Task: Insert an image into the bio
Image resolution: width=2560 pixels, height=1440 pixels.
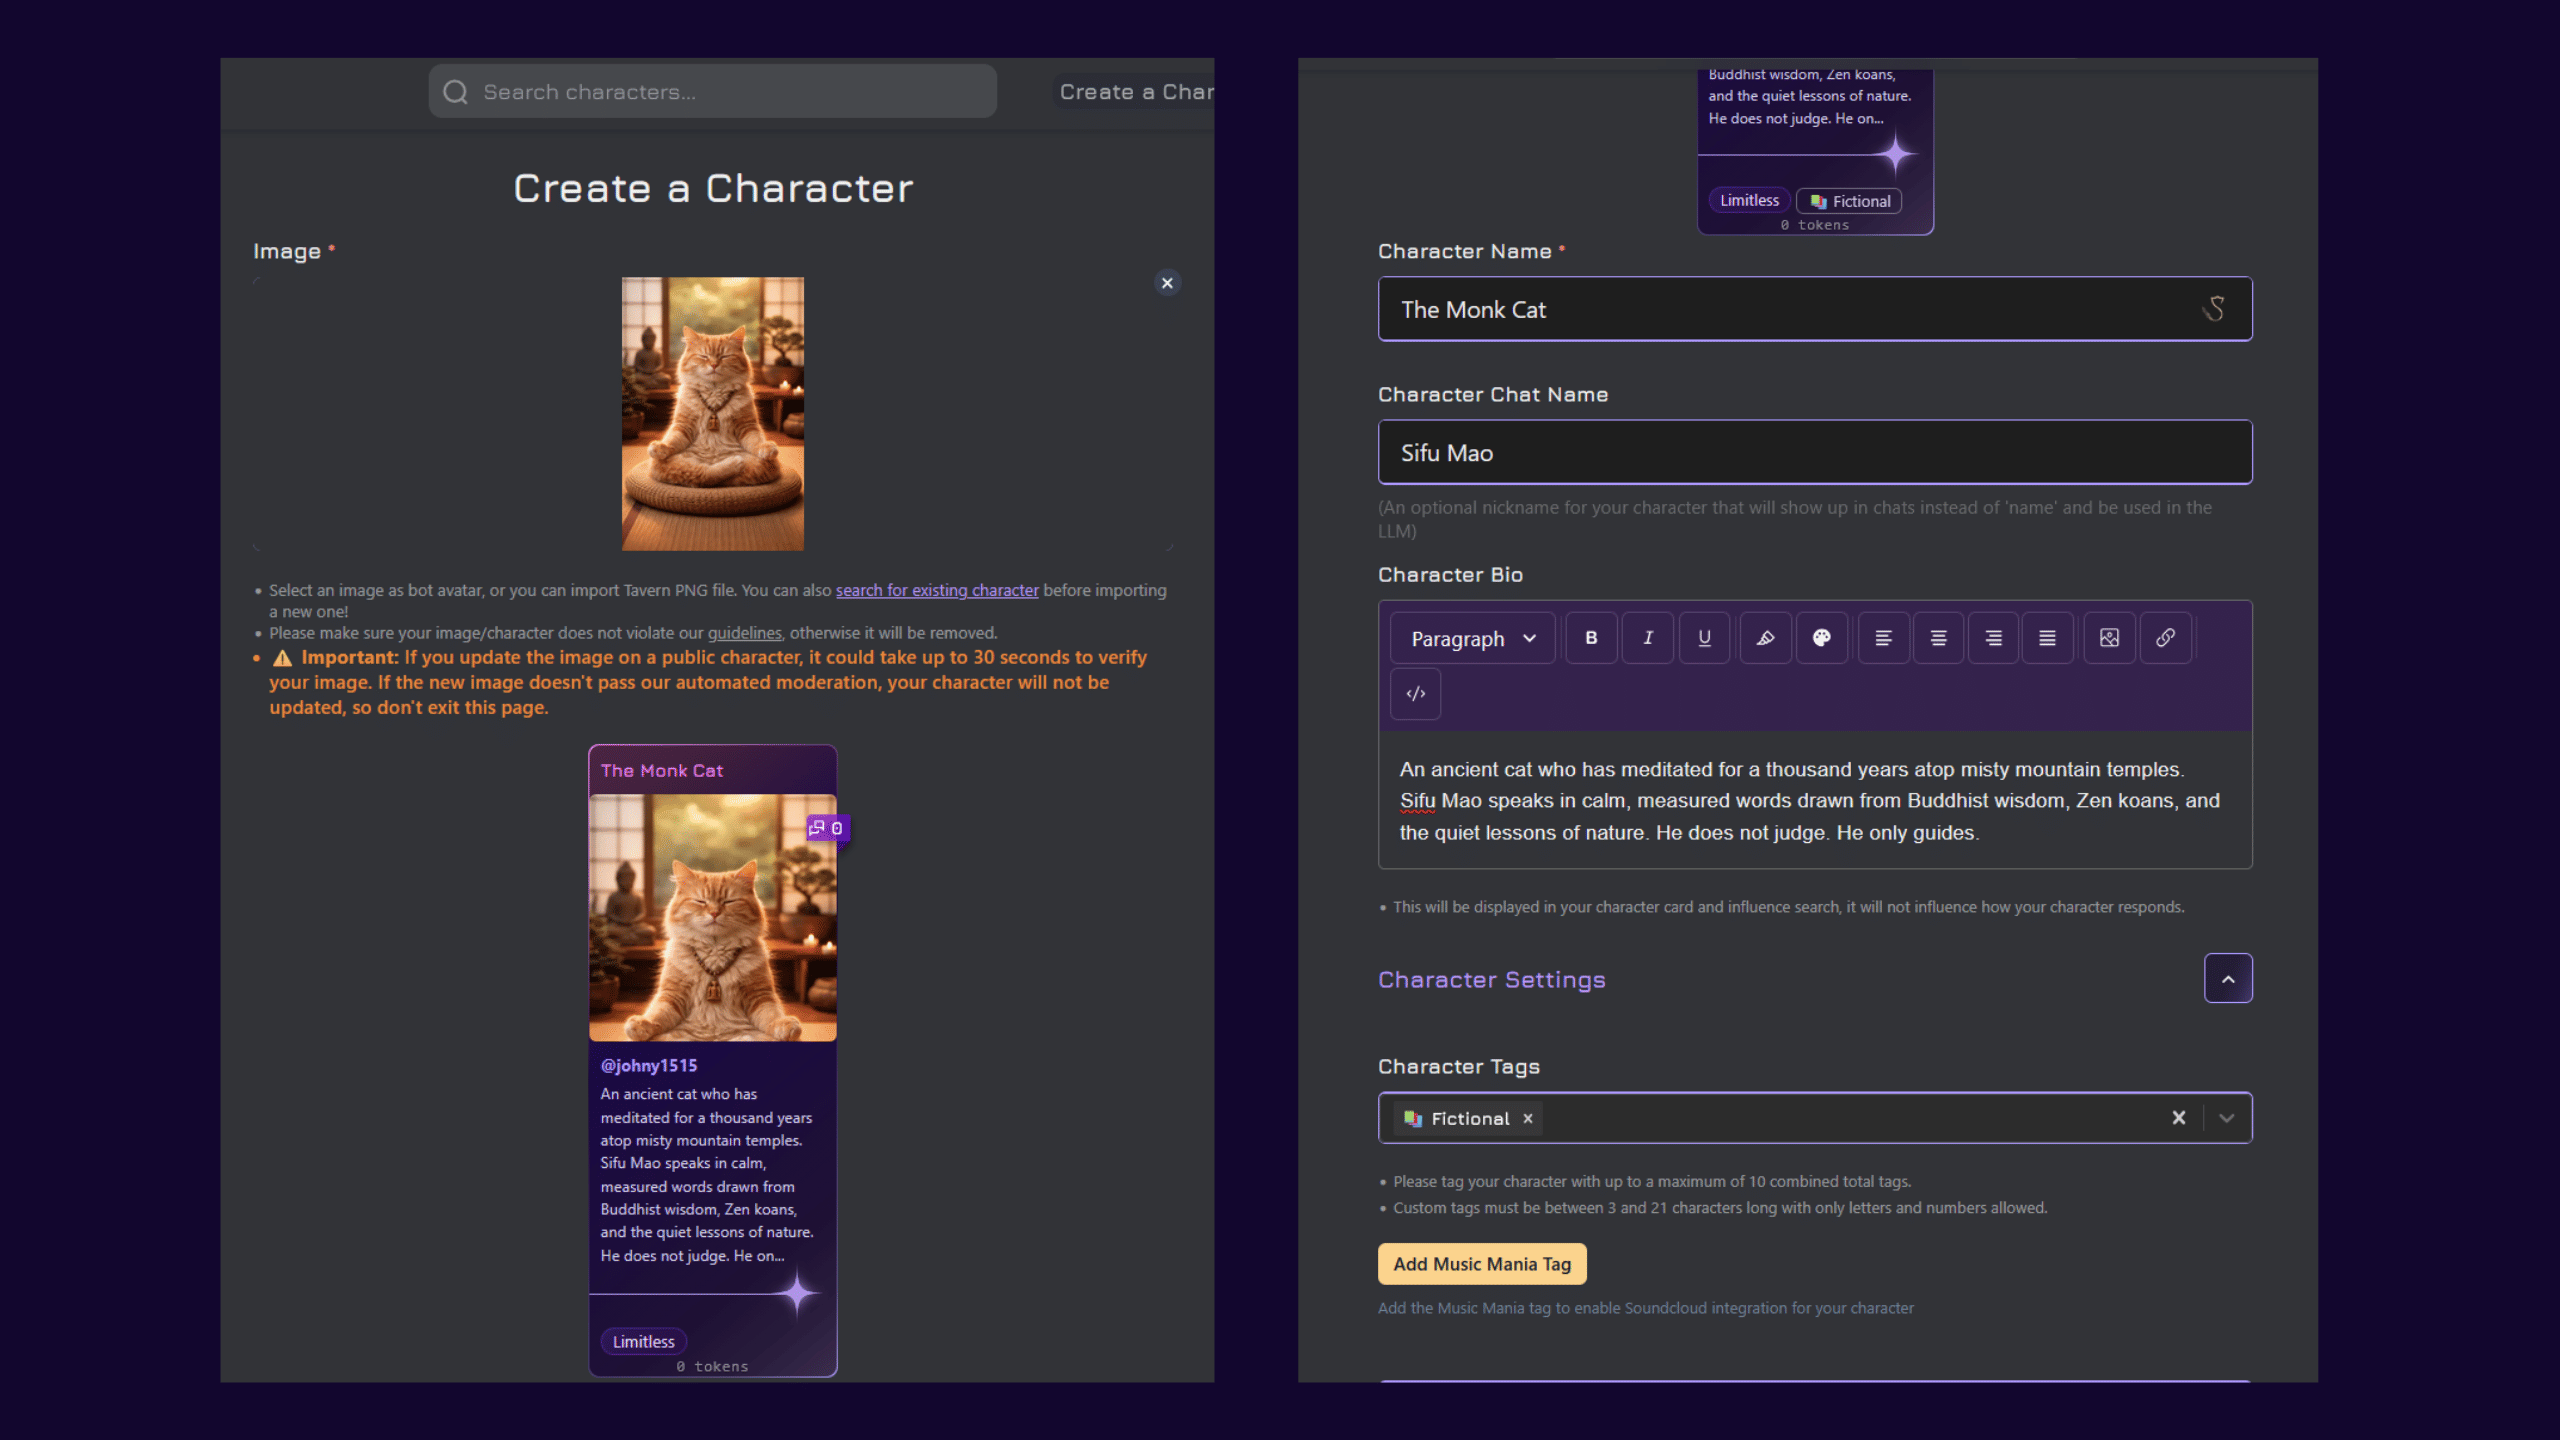Action: (x=2109, y=638)
